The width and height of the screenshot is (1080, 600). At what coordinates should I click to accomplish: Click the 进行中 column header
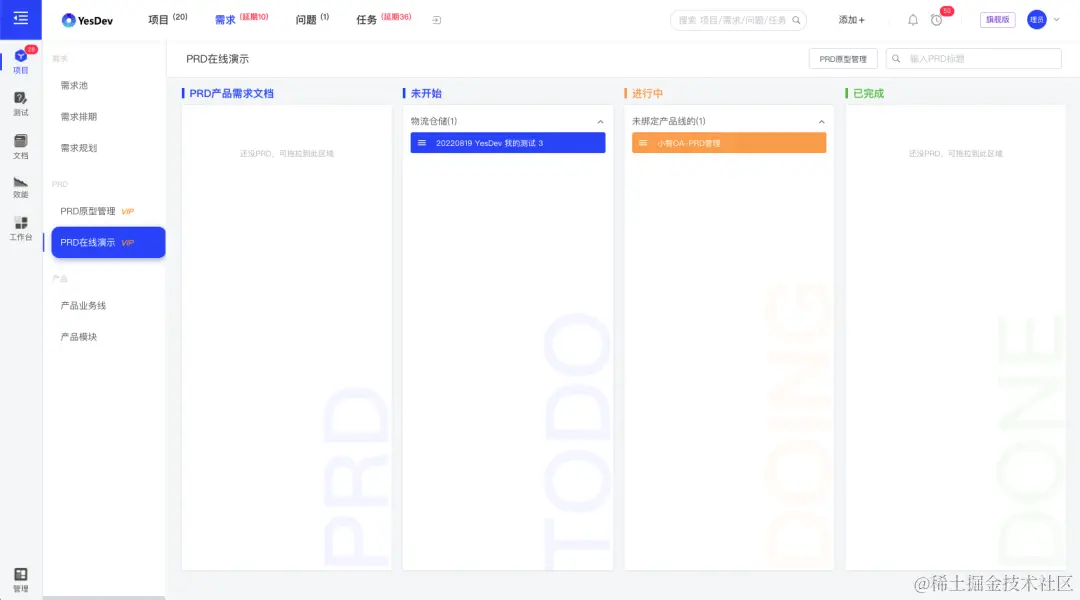(647, 93)
